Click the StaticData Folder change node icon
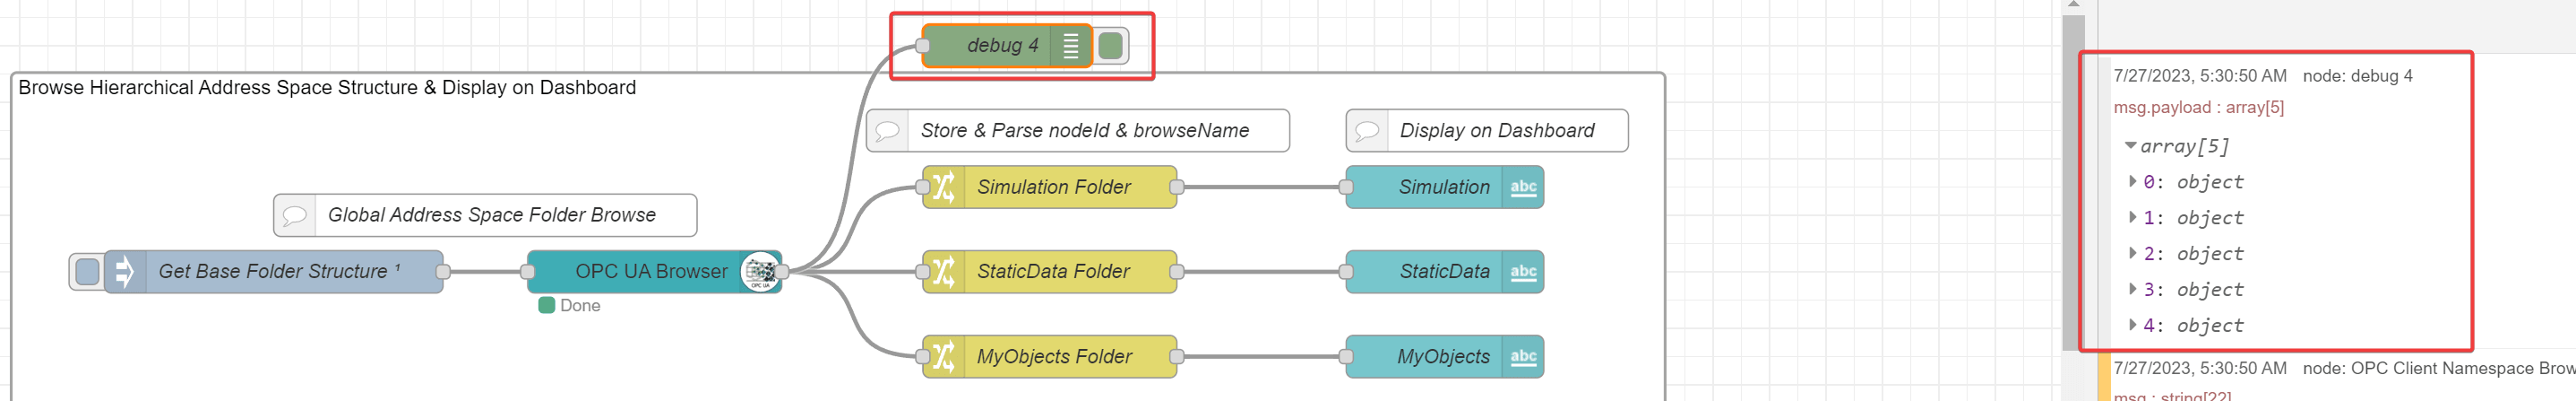2576x401 pixels. [x=943, y=271]
